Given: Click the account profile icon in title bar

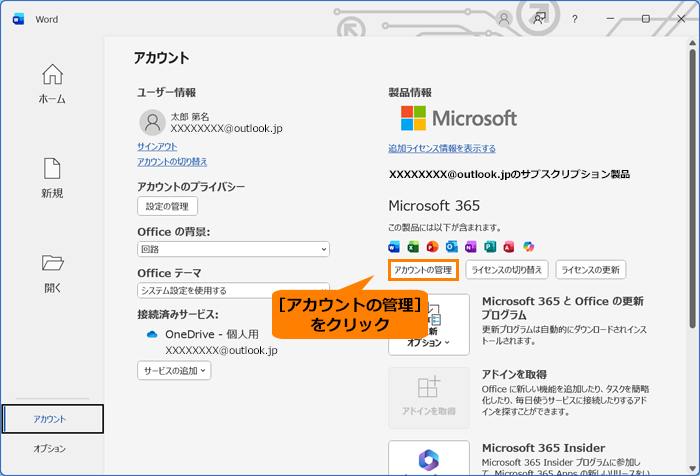Looking at the screenshot, I should coord(503,18).
